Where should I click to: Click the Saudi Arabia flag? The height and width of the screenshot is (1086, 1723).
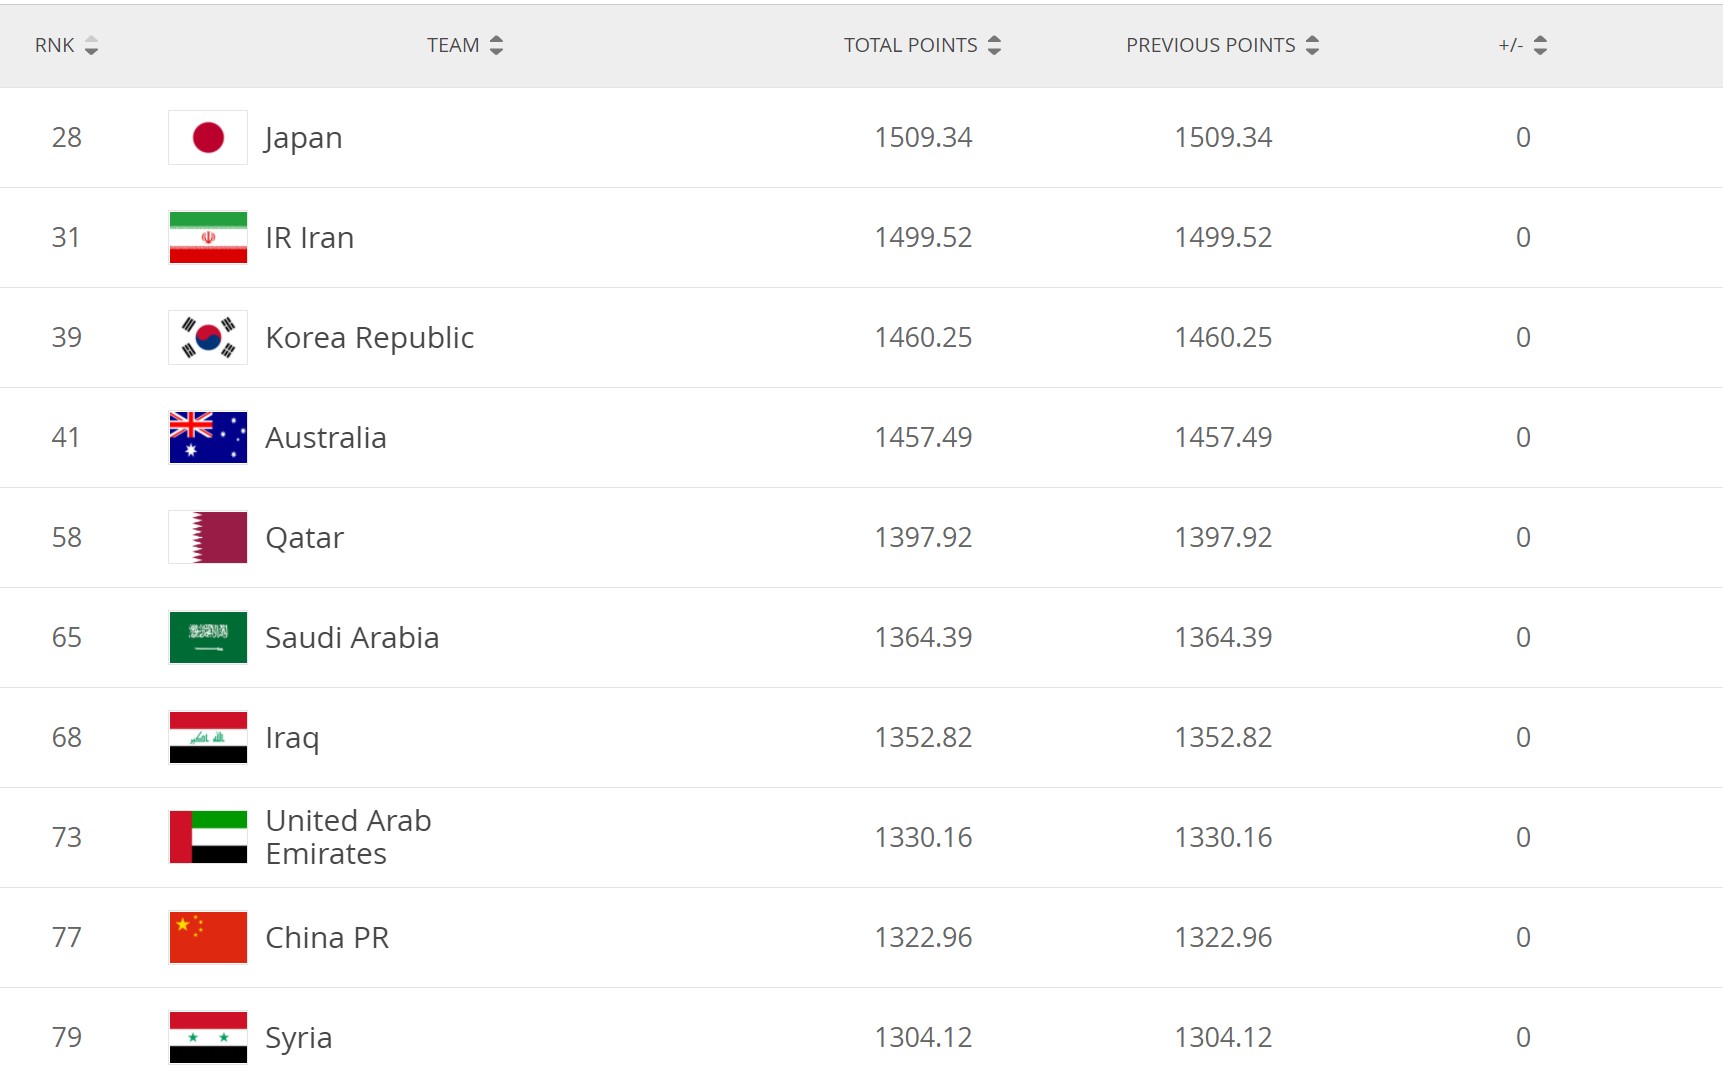(x=208, y=637)
